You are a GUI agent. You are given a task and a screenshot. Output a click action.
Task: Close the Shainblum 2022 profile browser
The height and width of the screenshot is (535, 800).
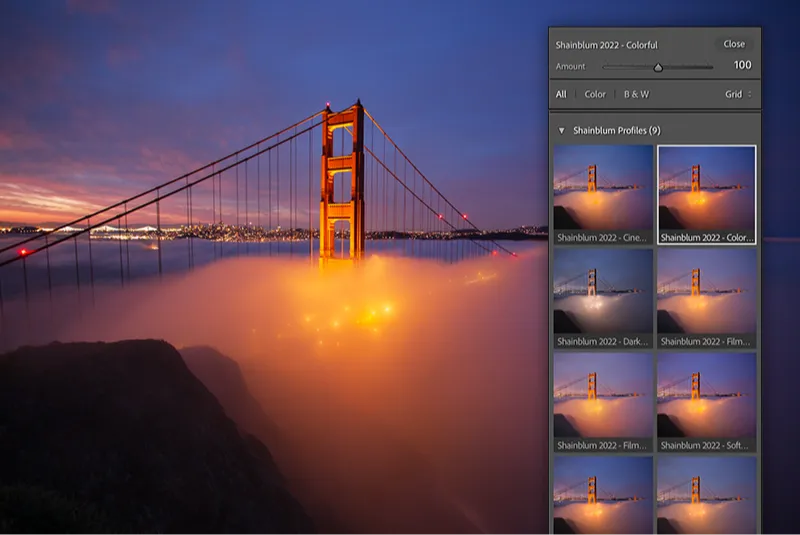point(734,44)
